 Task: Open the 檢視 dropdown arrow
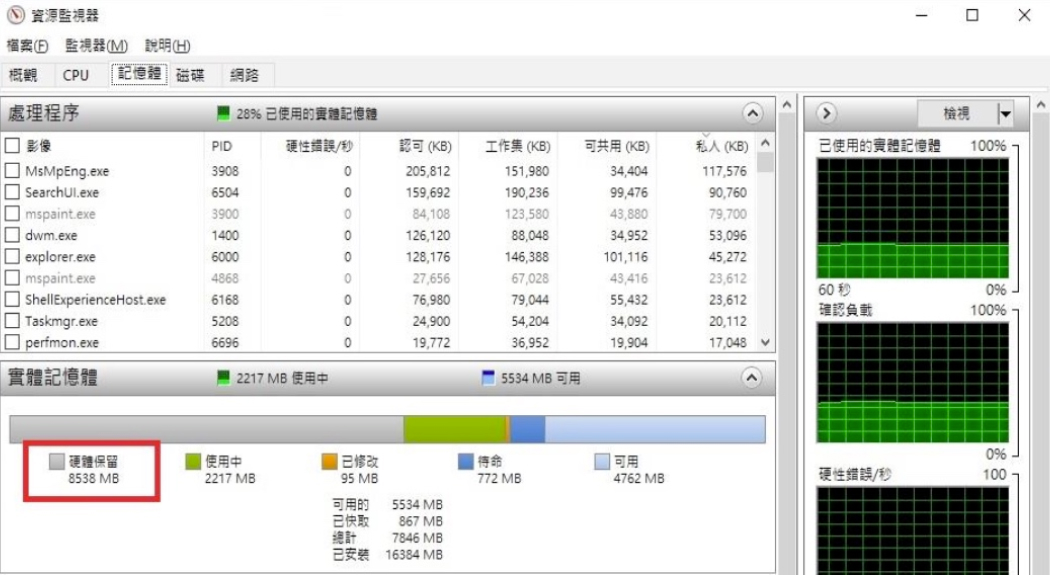[1005, 114]
